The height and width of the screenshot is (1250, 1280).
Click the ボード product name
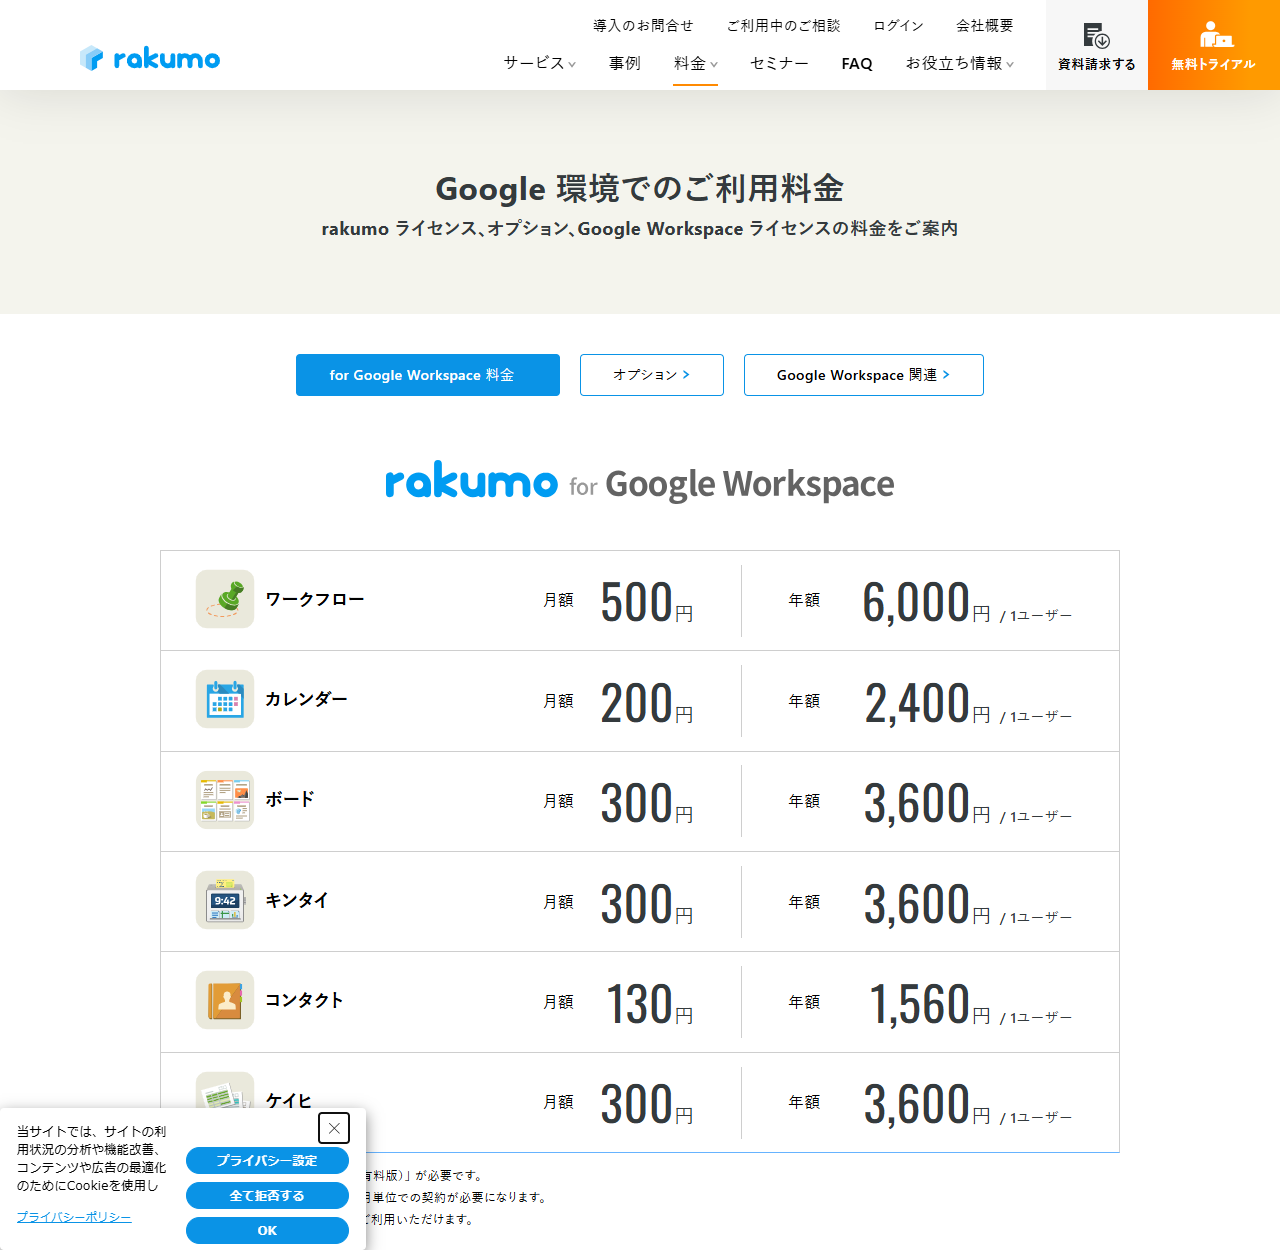point(290,799)
